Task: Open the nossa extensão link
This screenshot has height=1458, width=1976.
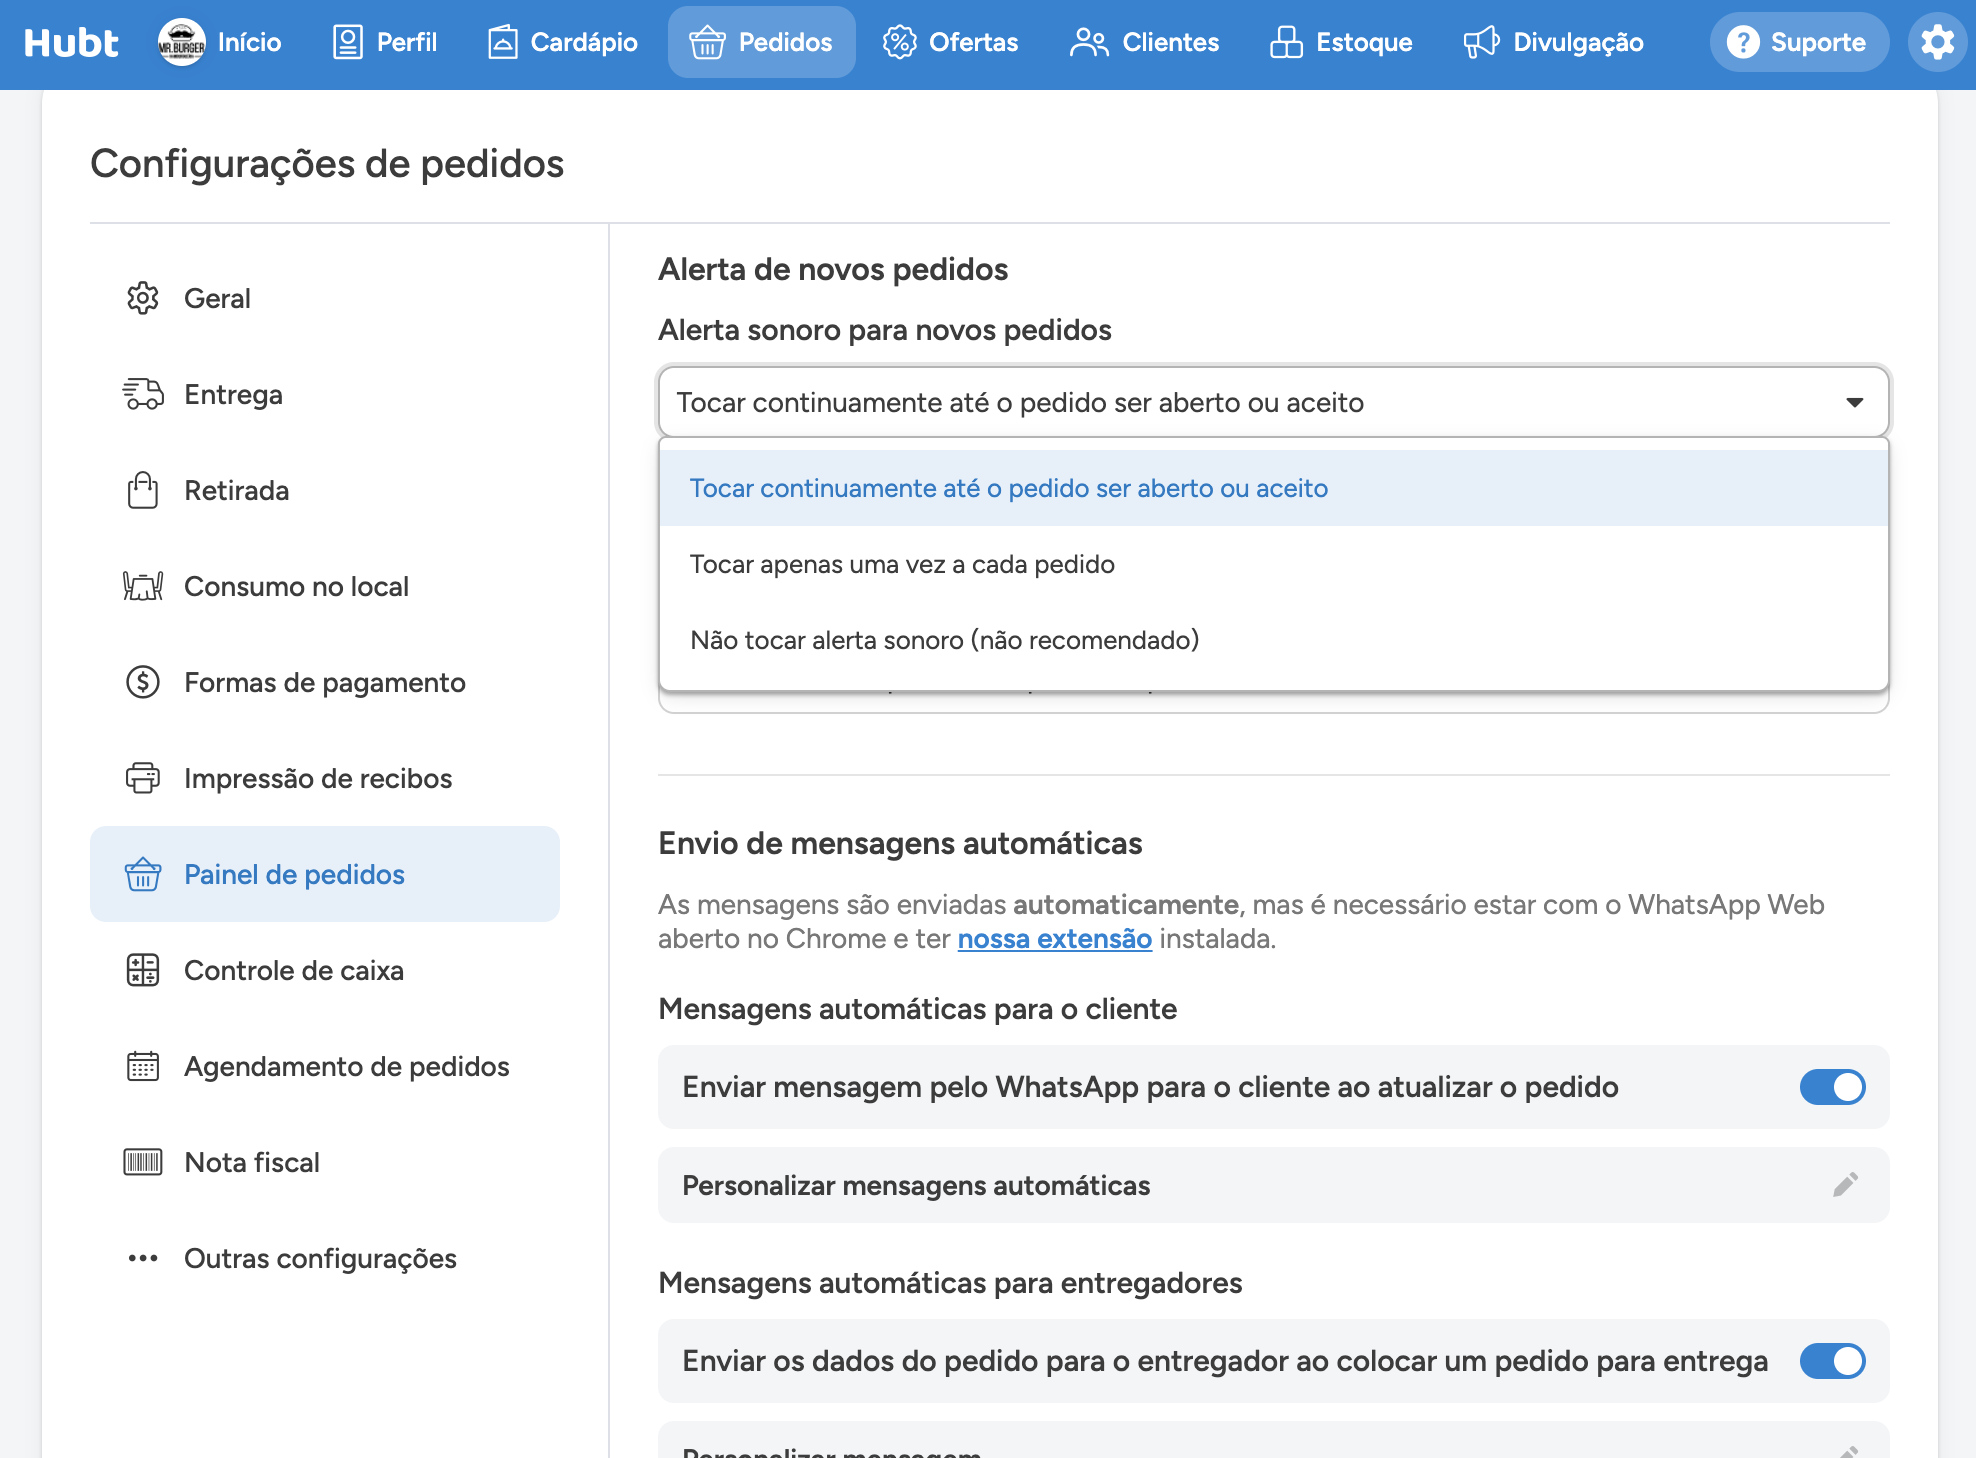Action: 1055,939
